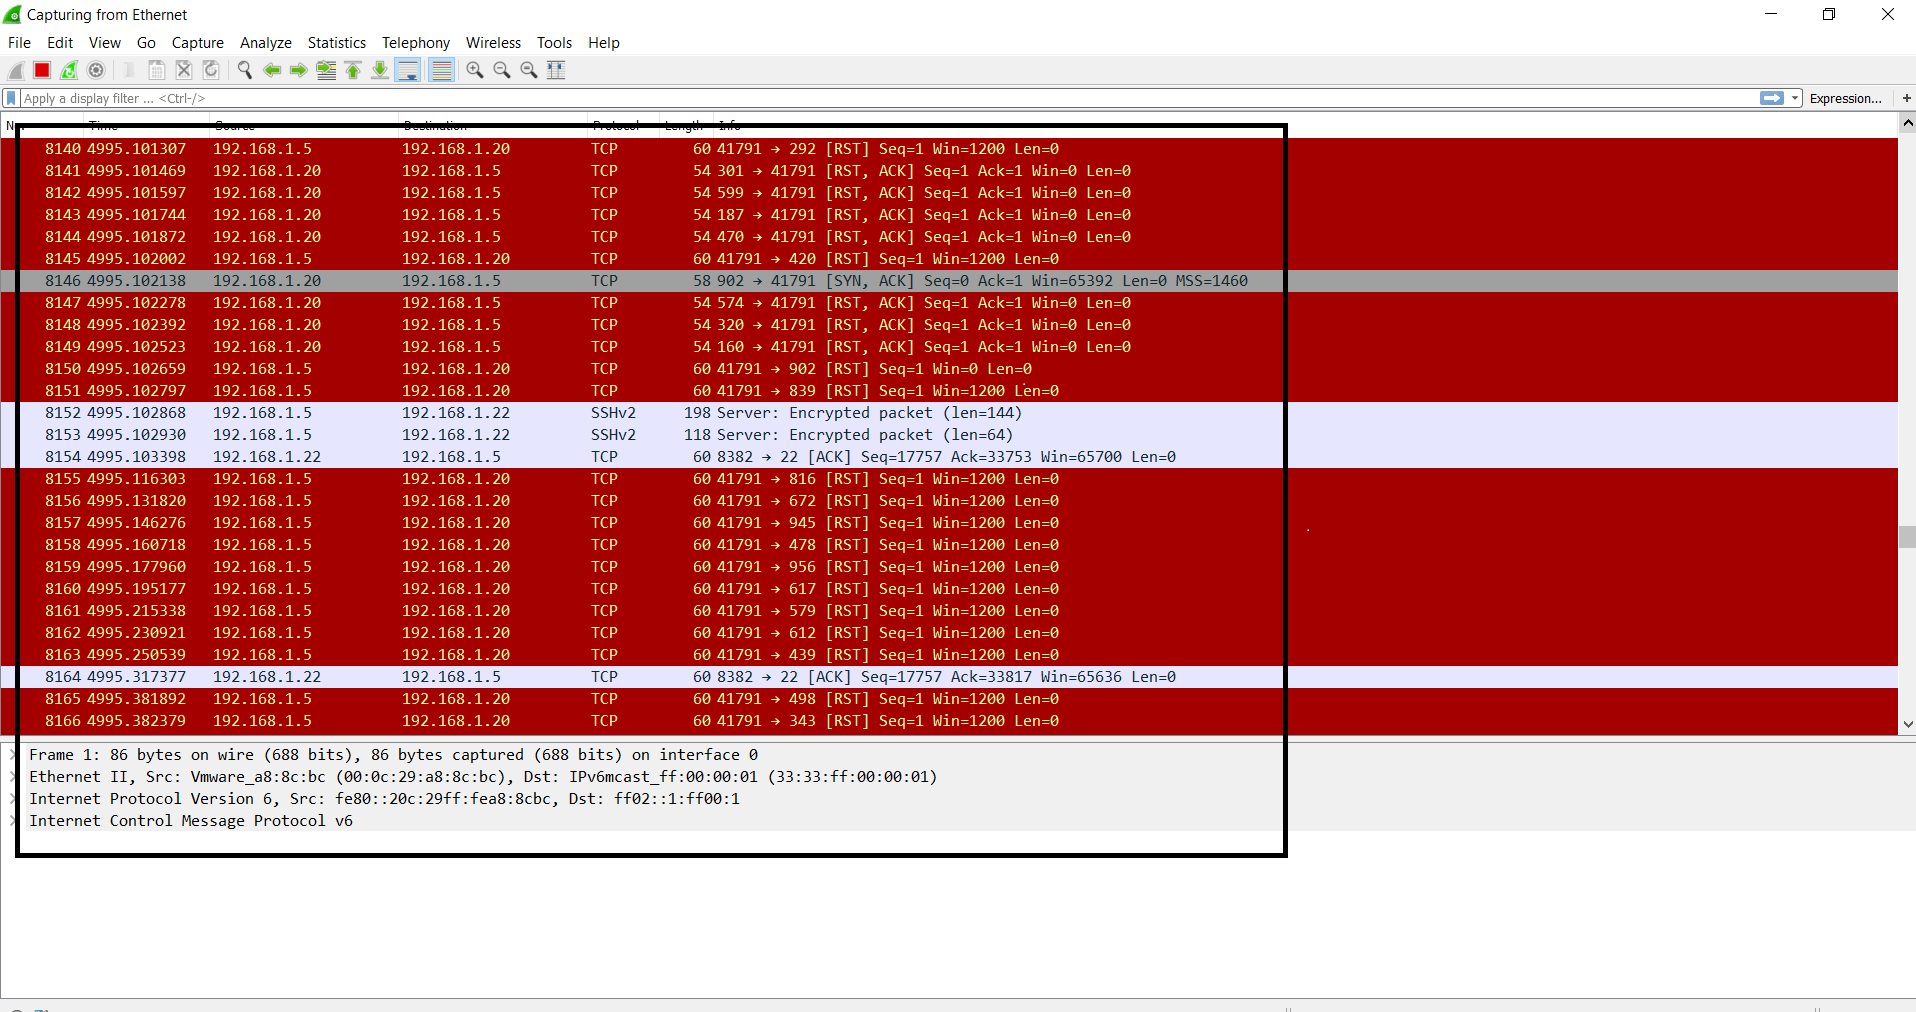Go to the first packet
The image size is (1916, 1012).
(x=353, y=70)
